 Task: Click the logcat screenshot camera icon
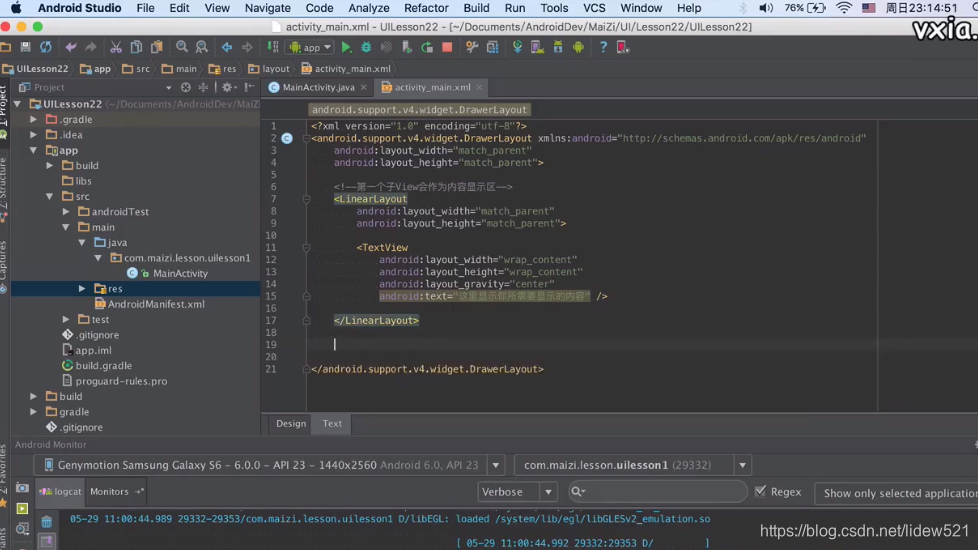coord(22,488)
